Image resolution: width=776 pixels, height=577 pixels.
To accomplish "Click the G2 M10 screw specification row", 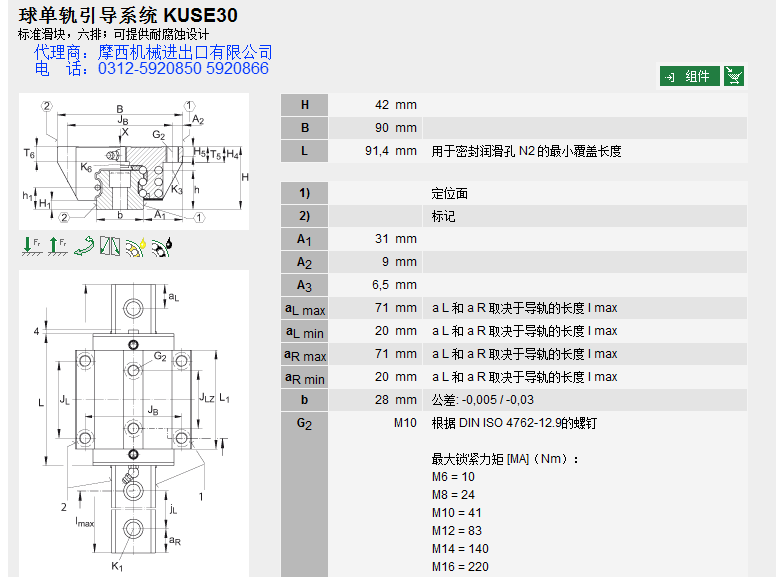I will click(513, 423).
